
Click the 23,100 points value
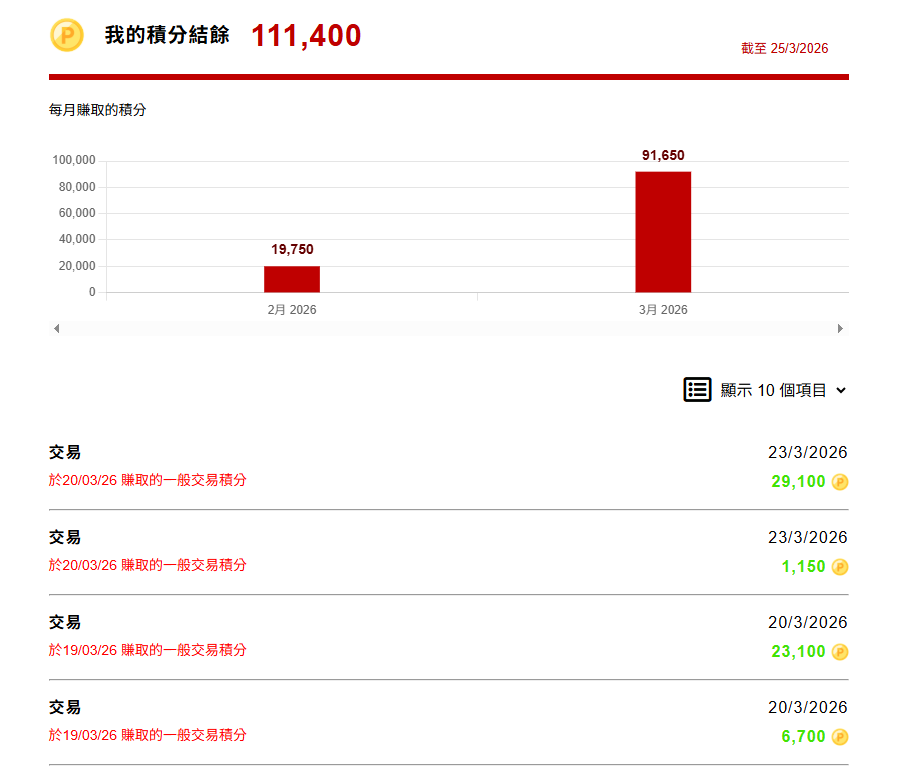[798, 651]
